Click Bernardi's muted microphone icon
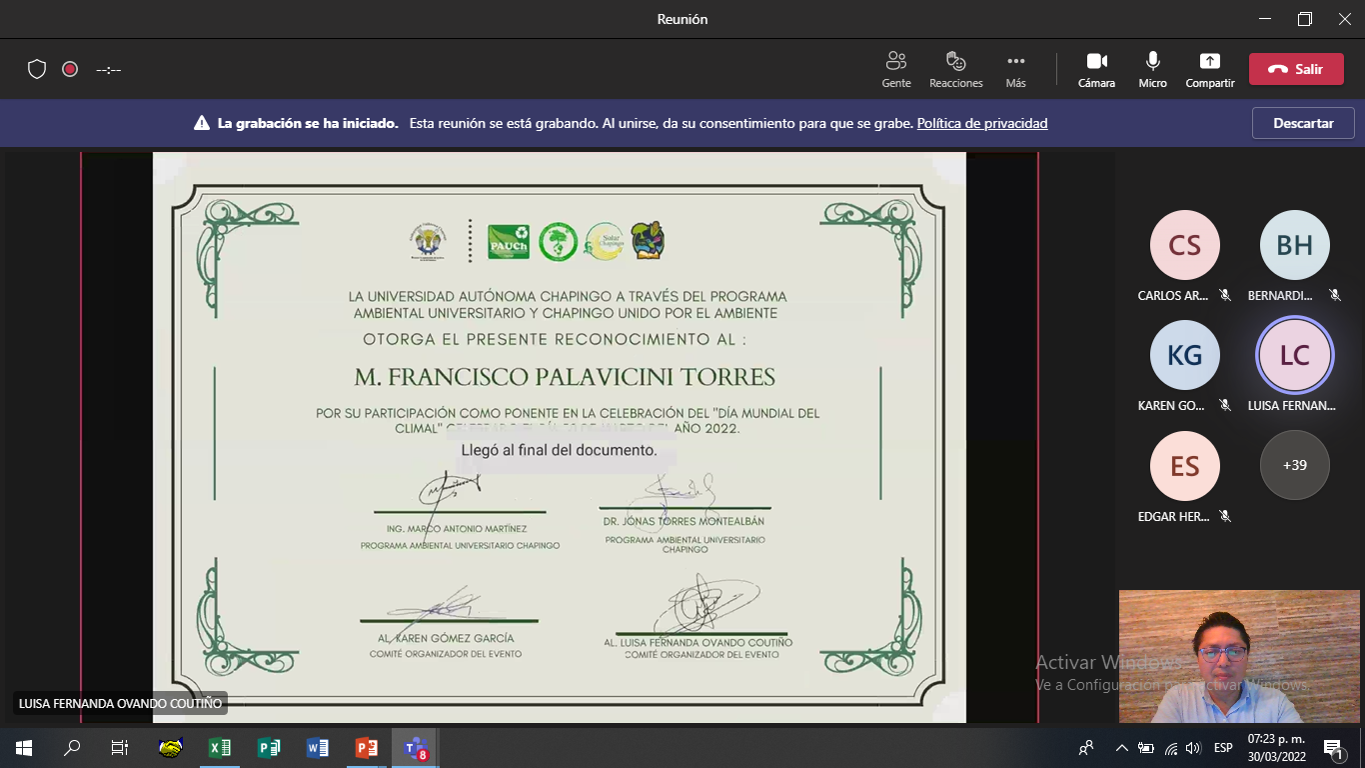The height and width of the screenshot is (768, 1365). click(1334, 295)
